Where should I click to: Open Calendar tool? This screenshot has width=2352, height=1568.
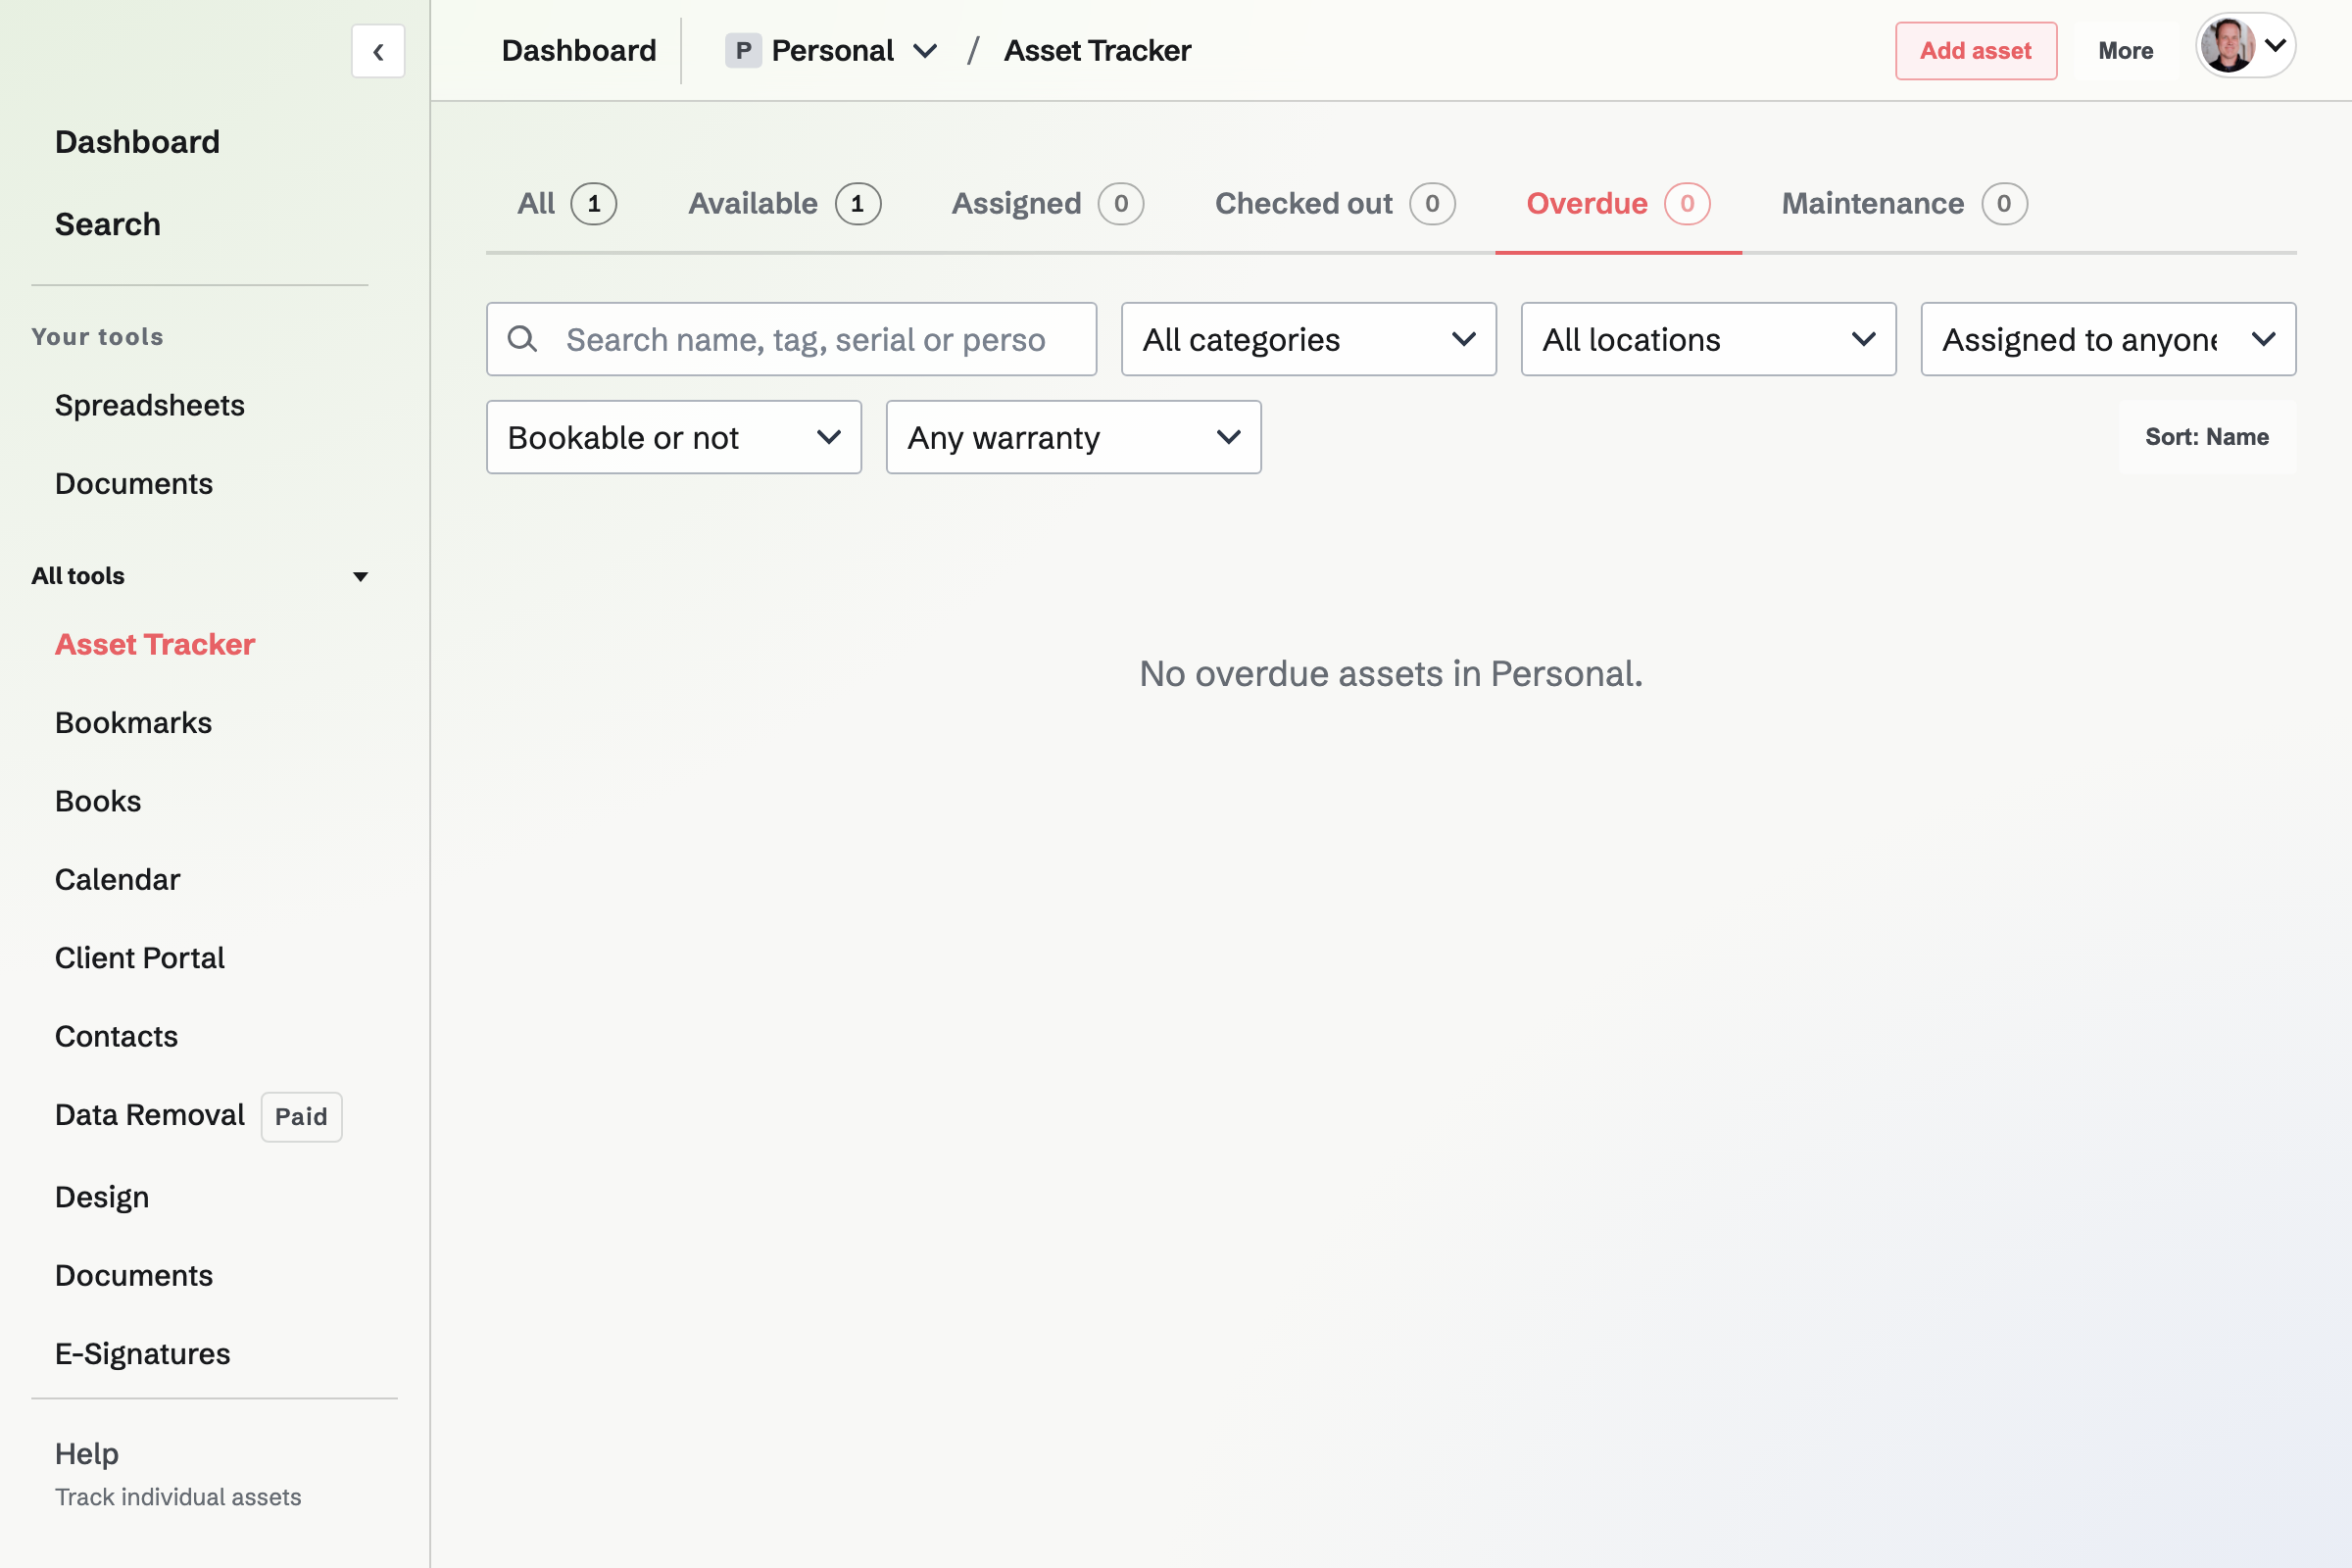(118, 879)
